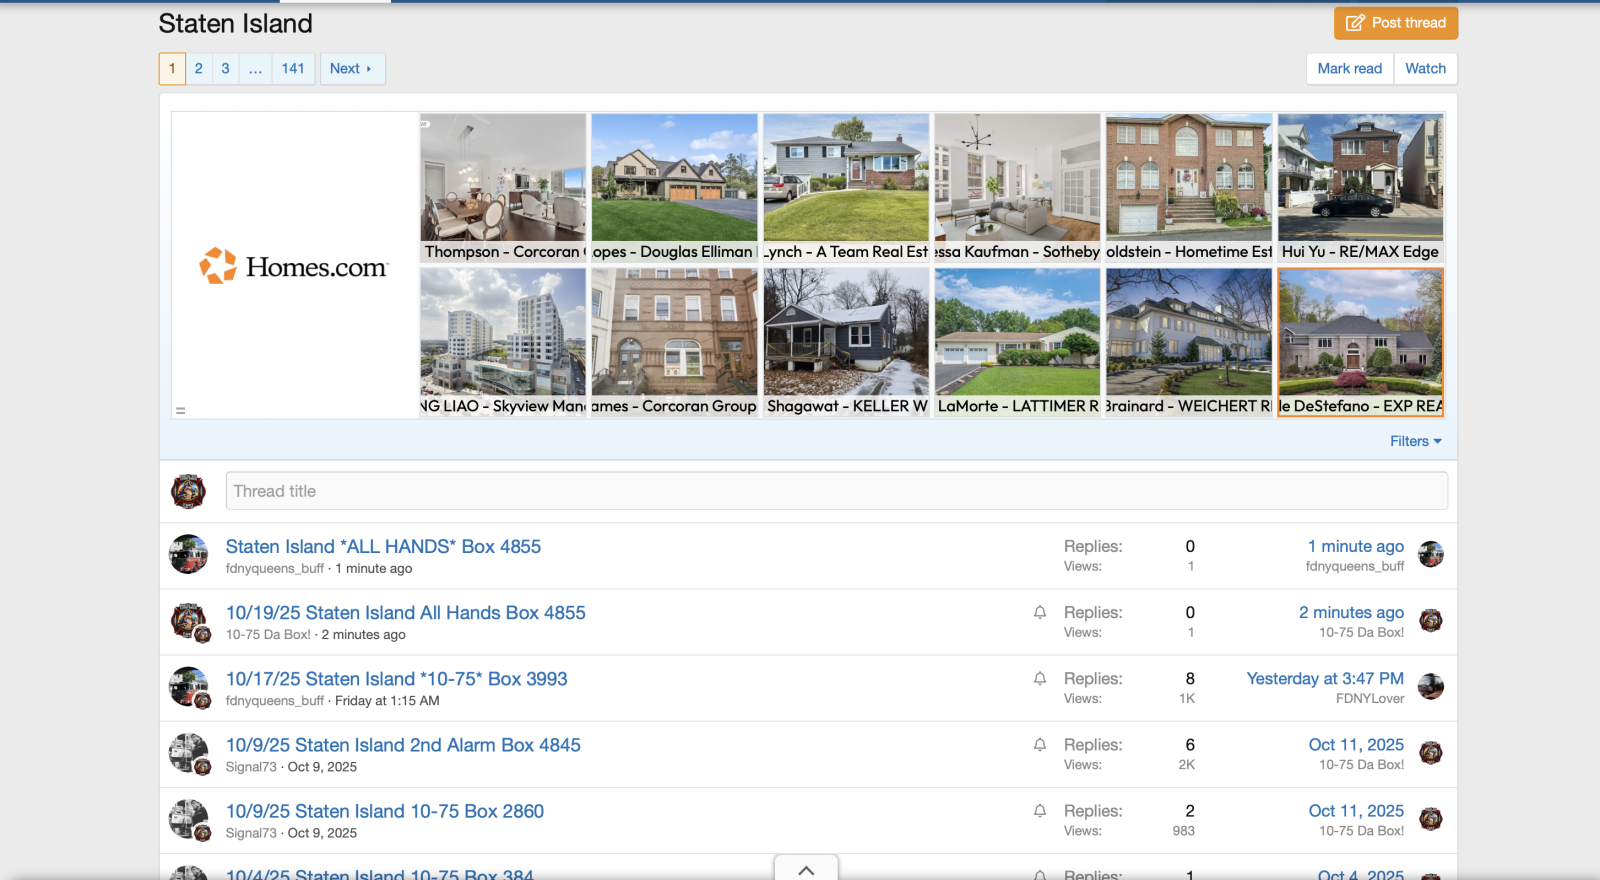
Task: Open DeStefano EXP Realty listing thumbnail
Action: point(1360,342)
